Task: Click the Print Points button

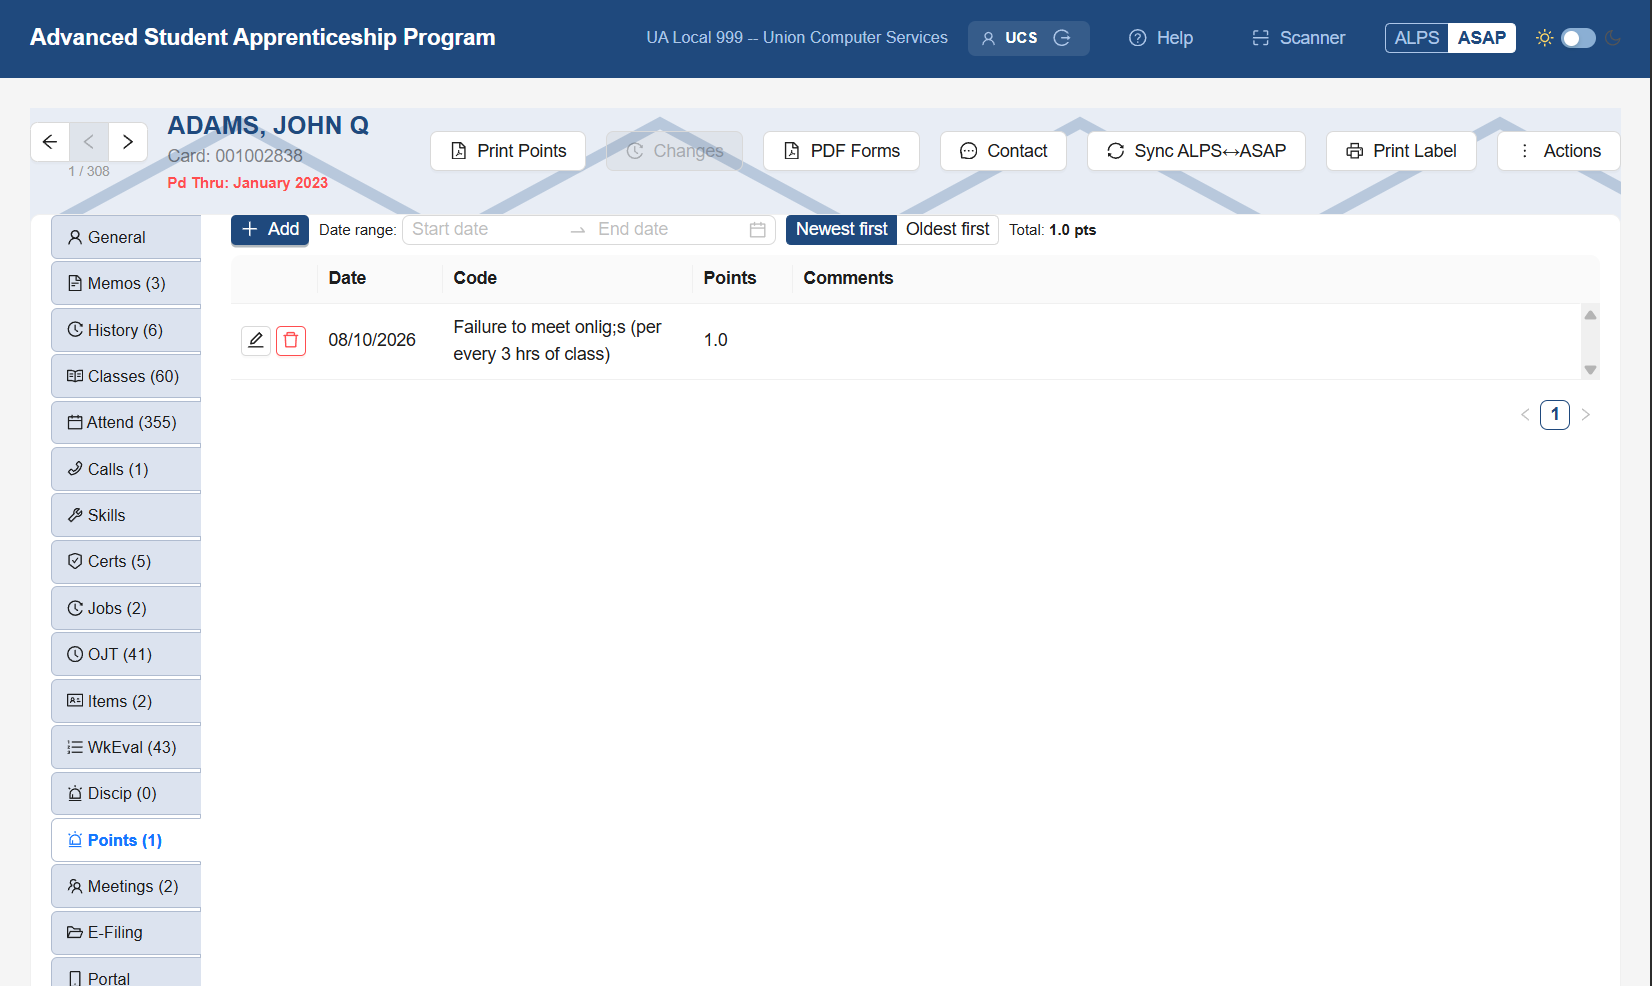Action: pyautogui.click(x=508, y=151)
